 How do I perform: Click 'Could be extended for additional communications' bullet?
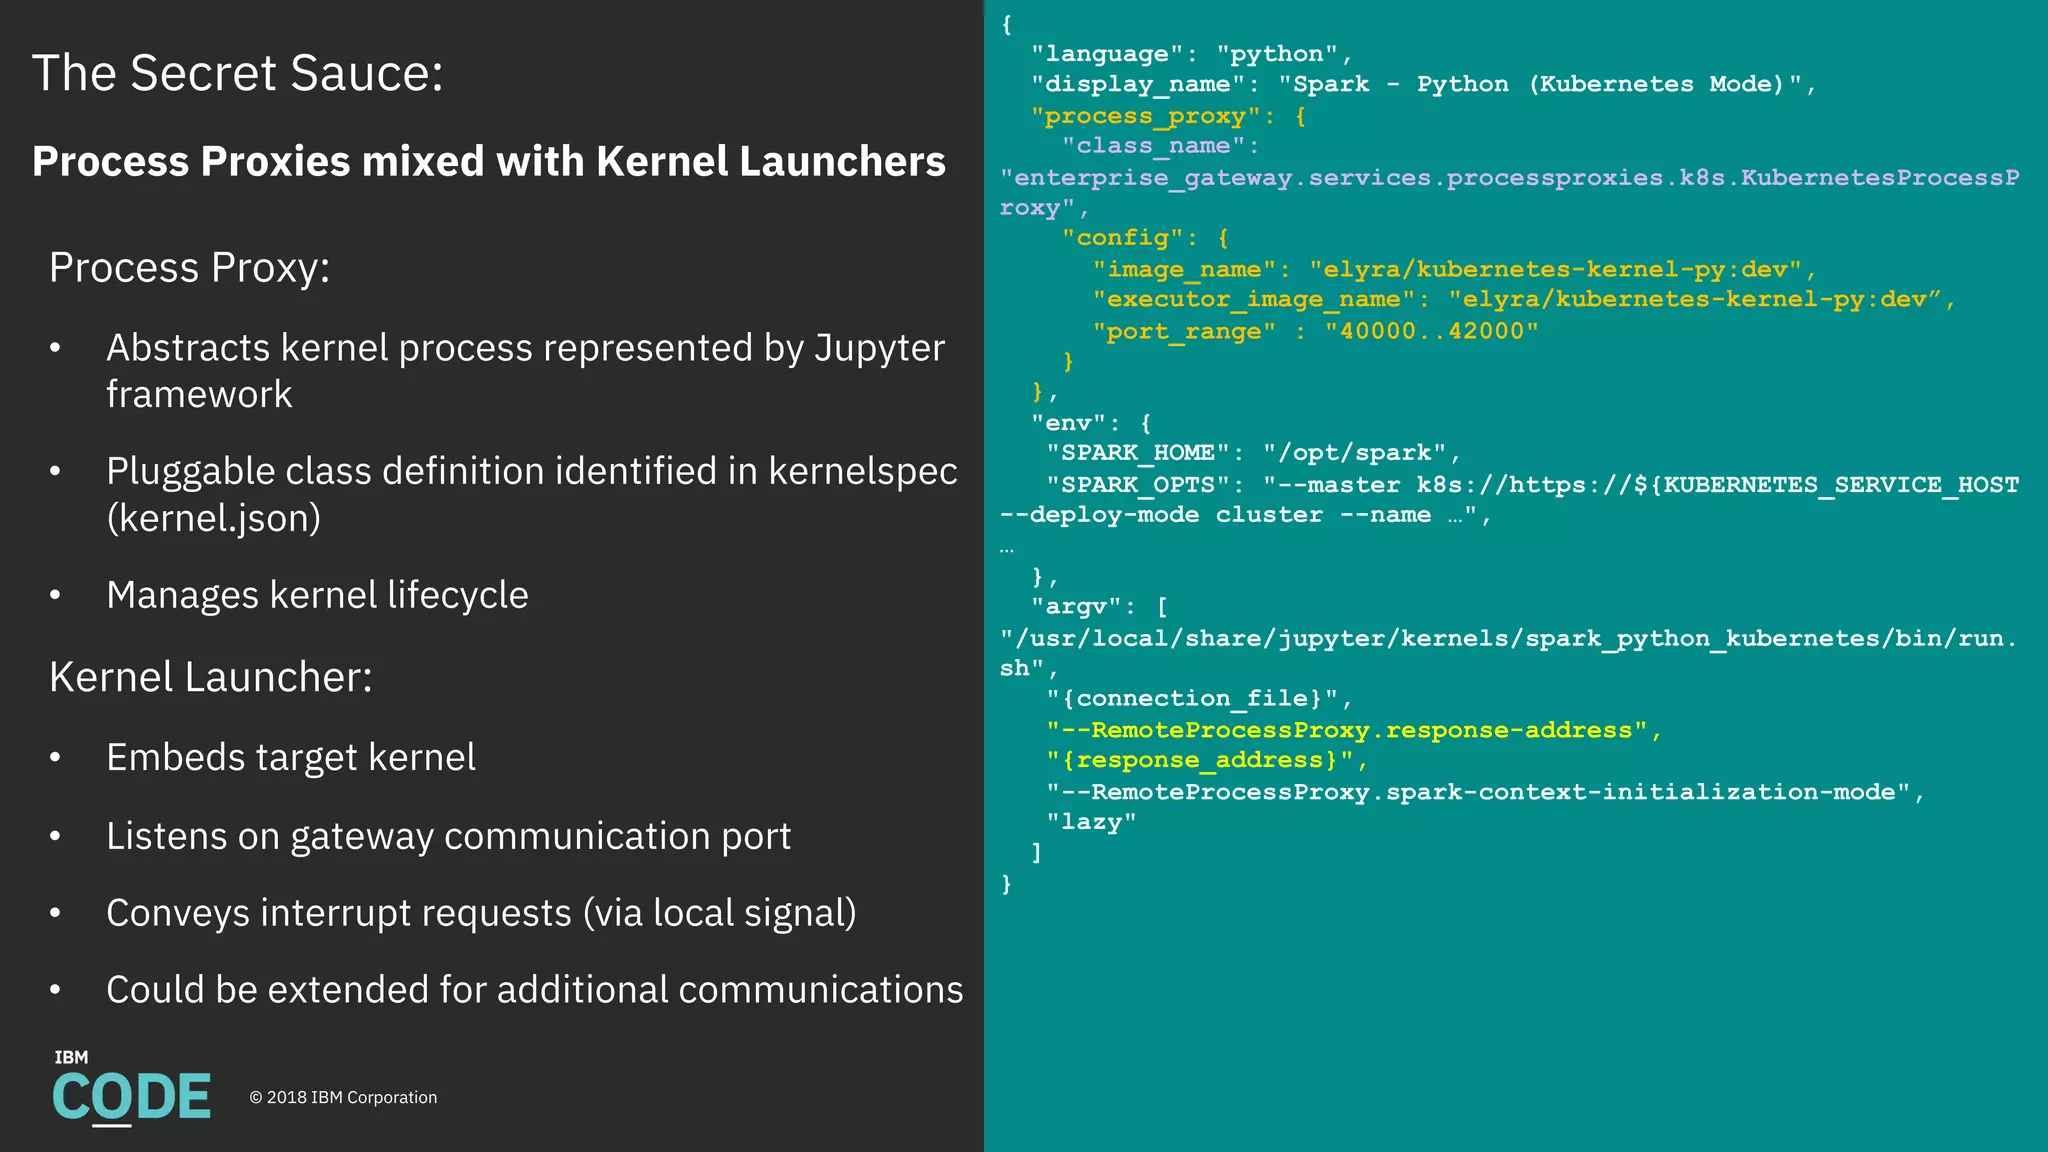pos(535,990)
